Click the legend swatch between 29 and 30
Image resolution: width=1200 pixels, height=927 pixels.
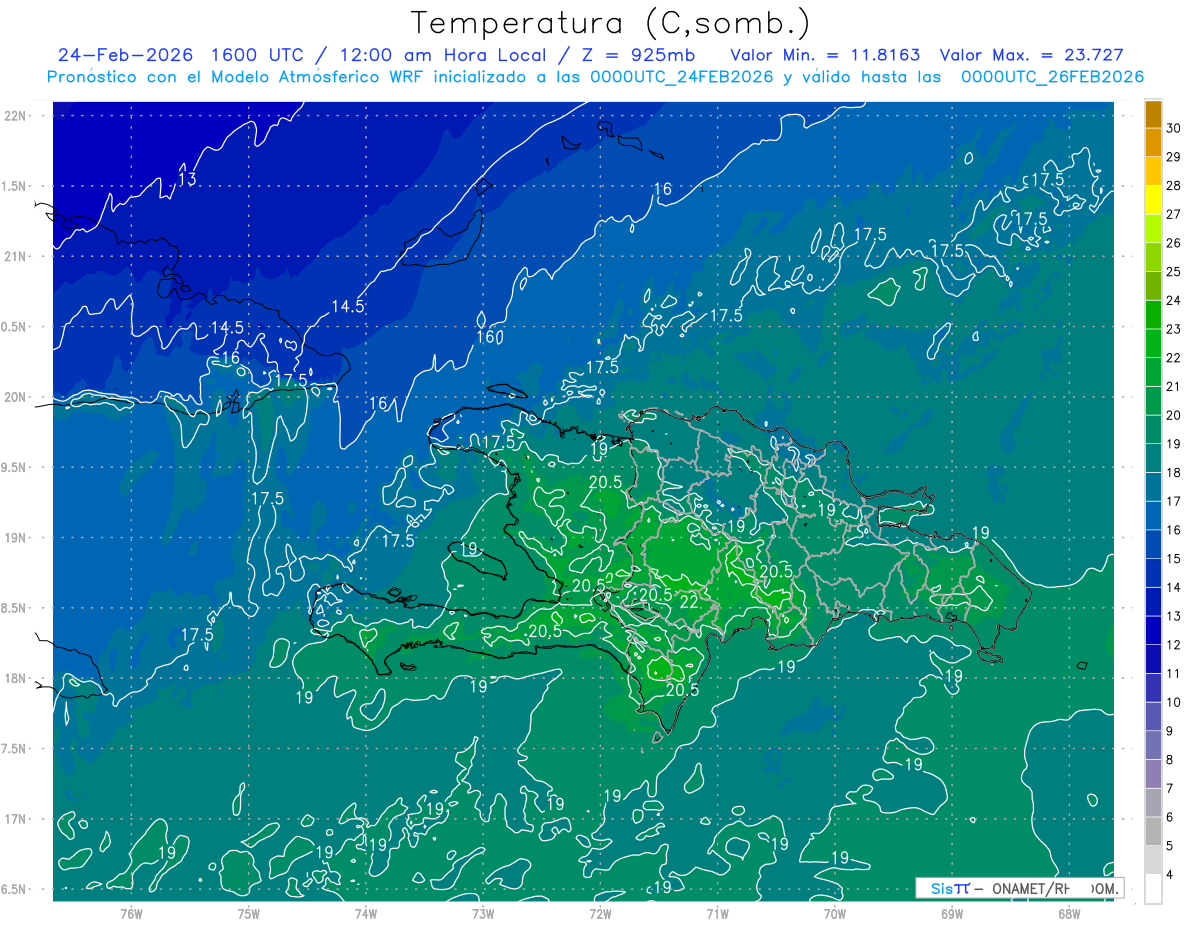point(1153,143)
